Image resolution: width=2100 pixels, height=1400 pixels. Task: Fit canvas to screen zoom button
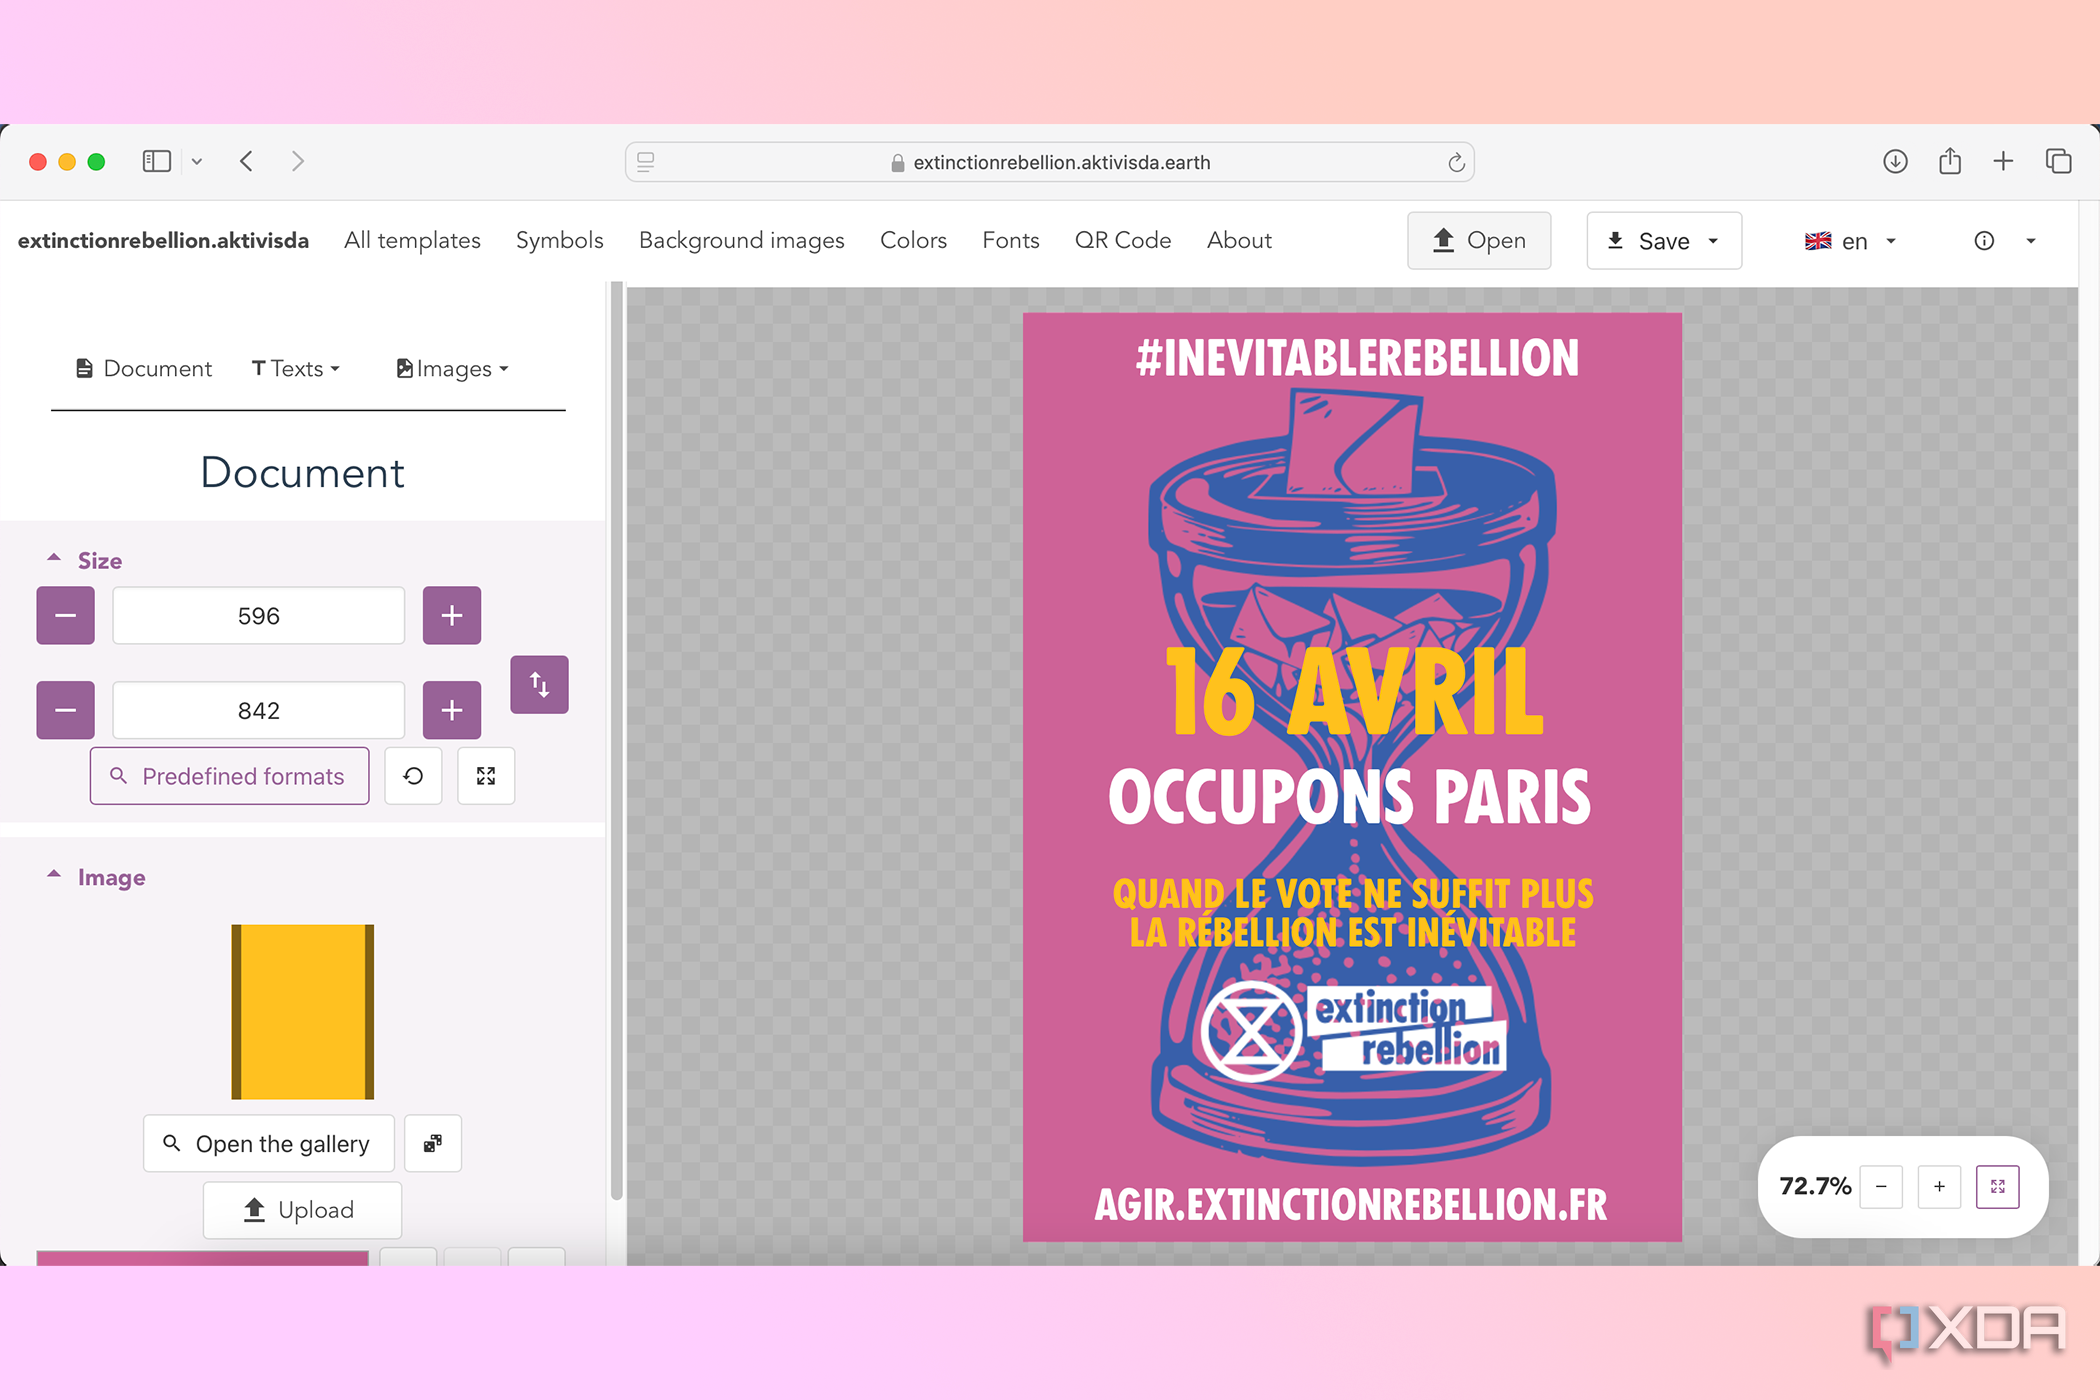1998,1187
